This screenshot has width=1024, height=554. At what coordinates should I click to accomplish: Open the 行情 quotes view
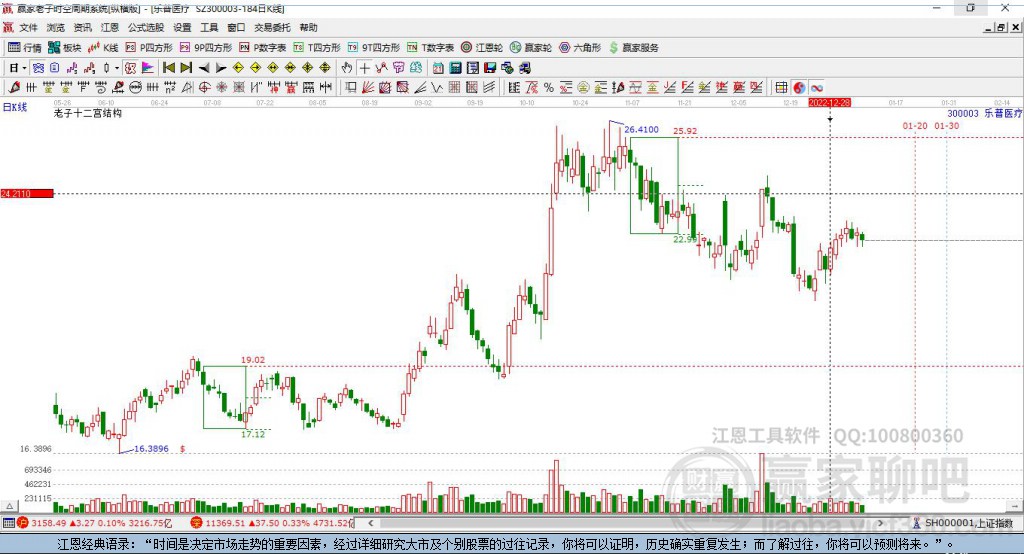(25, 48)
